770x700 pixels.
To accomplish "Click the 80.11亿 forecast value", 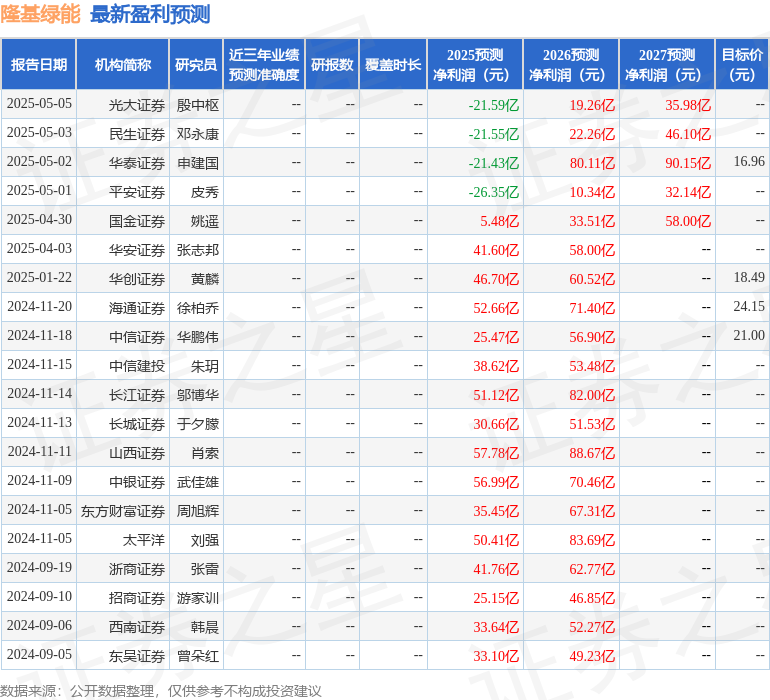I will (x=592, y=163).
